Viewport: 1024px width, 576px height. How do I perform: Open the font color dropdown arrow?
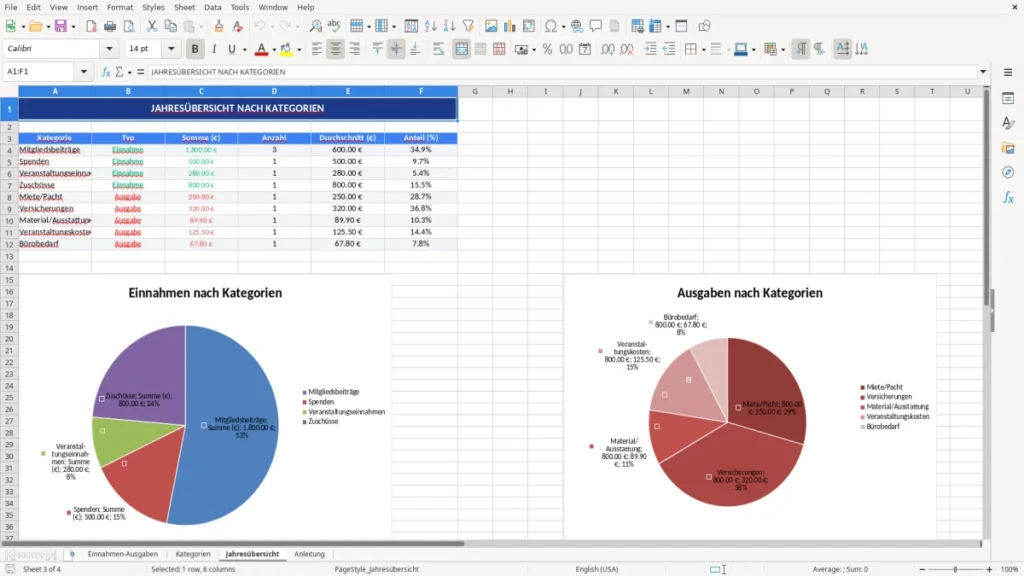(x=274, y=50)
